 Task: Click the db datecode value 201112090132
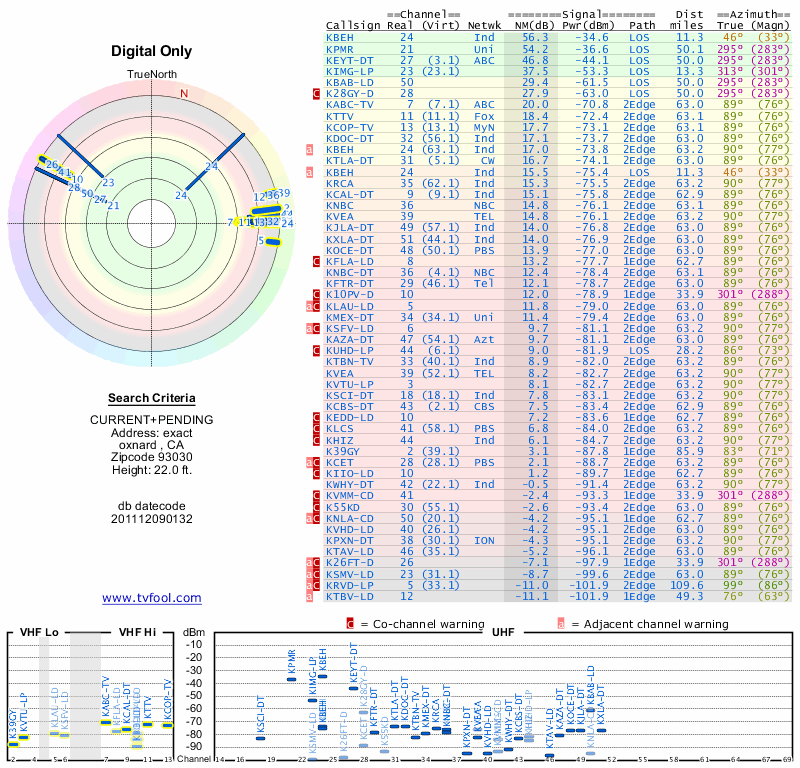(x=152, y=519)
